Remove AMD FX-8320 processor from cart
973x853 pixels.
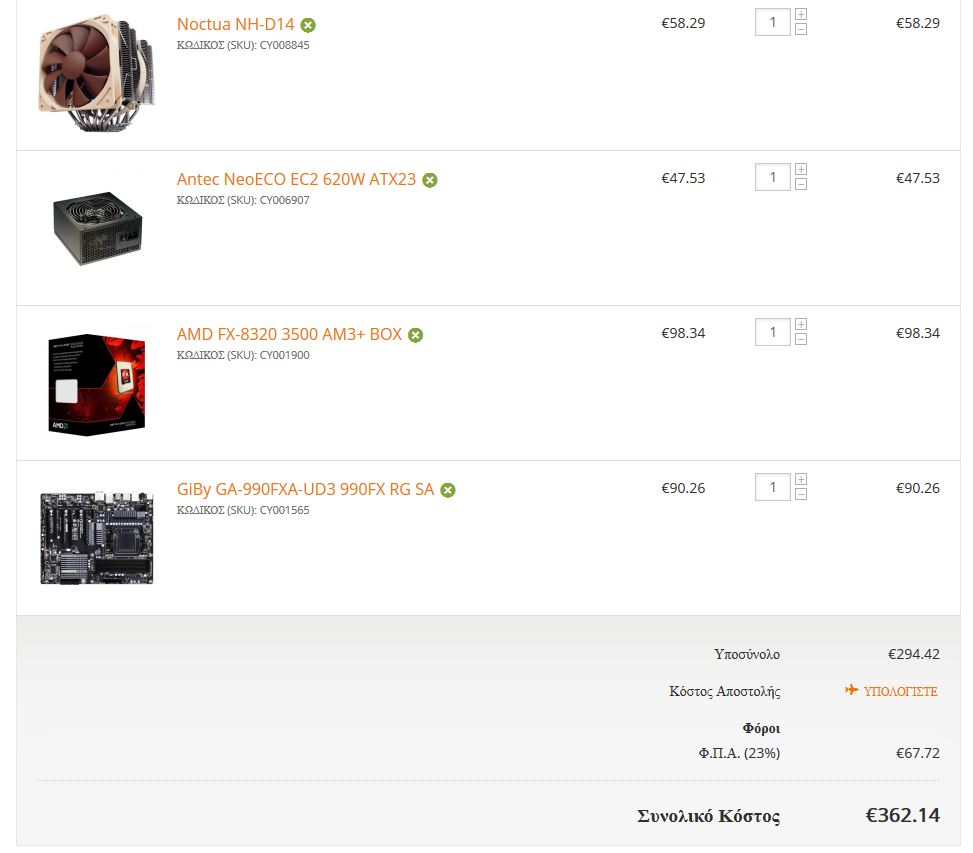click(x=415, y=336)
